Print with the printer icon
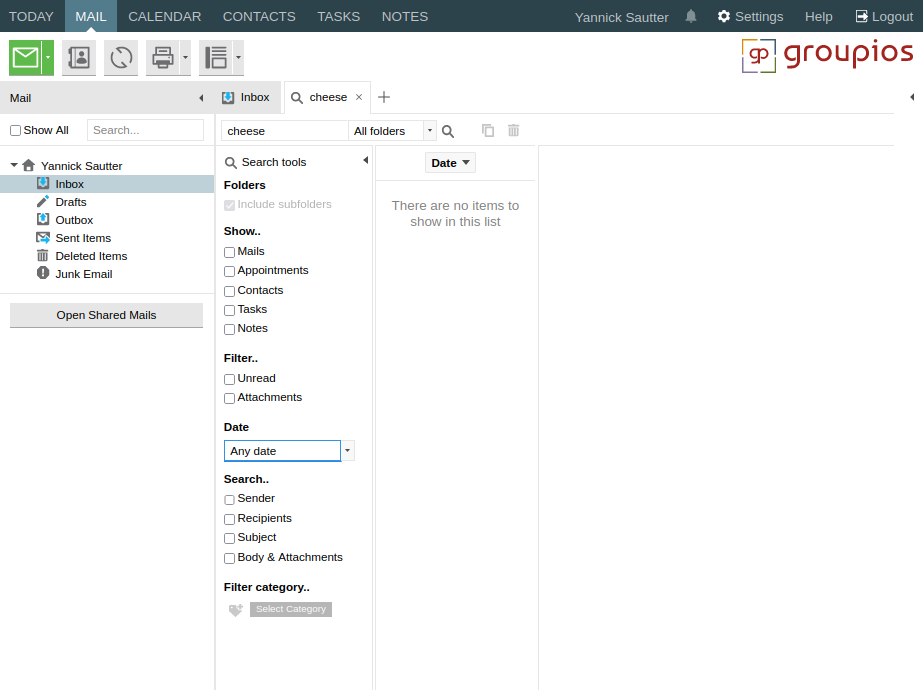This screenshot has height=690, width=923. (161, 57)
